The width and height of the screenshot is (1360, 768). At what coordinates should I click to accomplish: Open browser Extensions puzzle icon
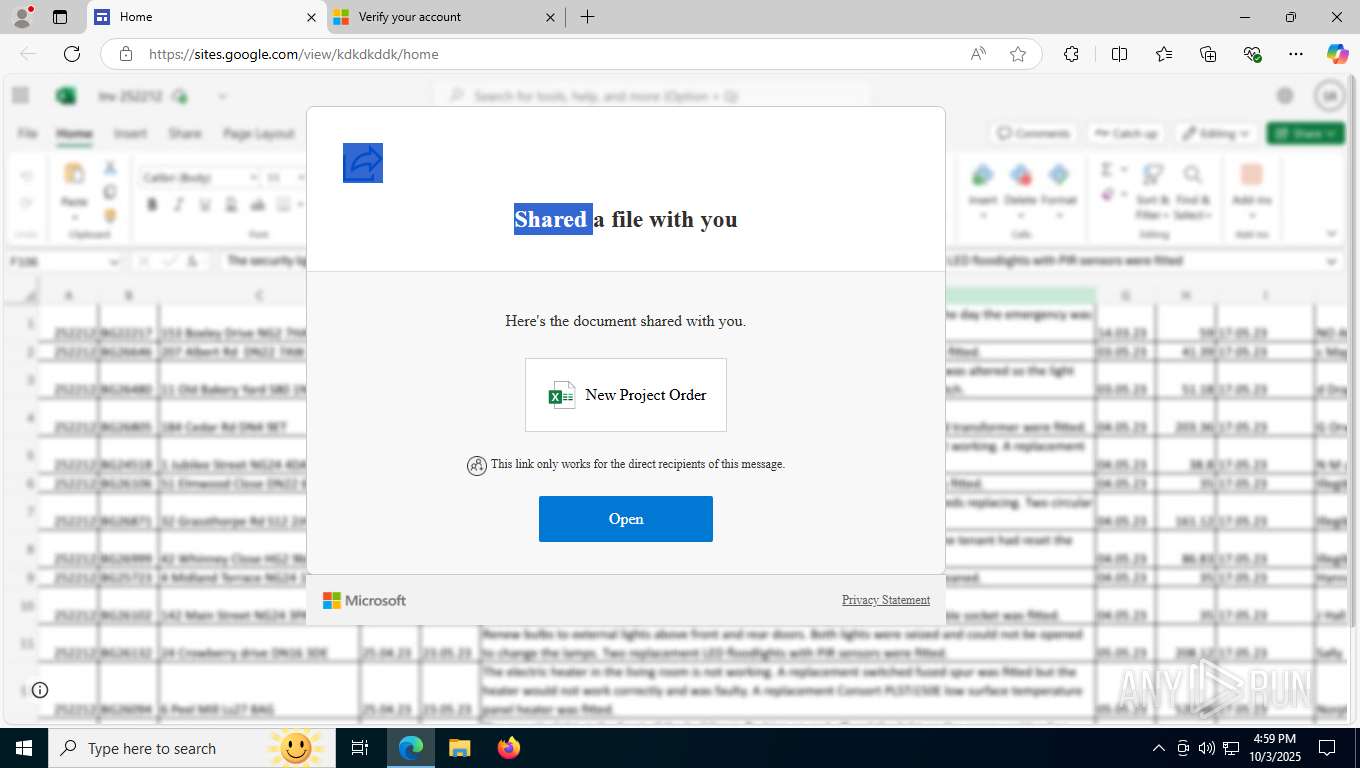tap(1071, 54)
